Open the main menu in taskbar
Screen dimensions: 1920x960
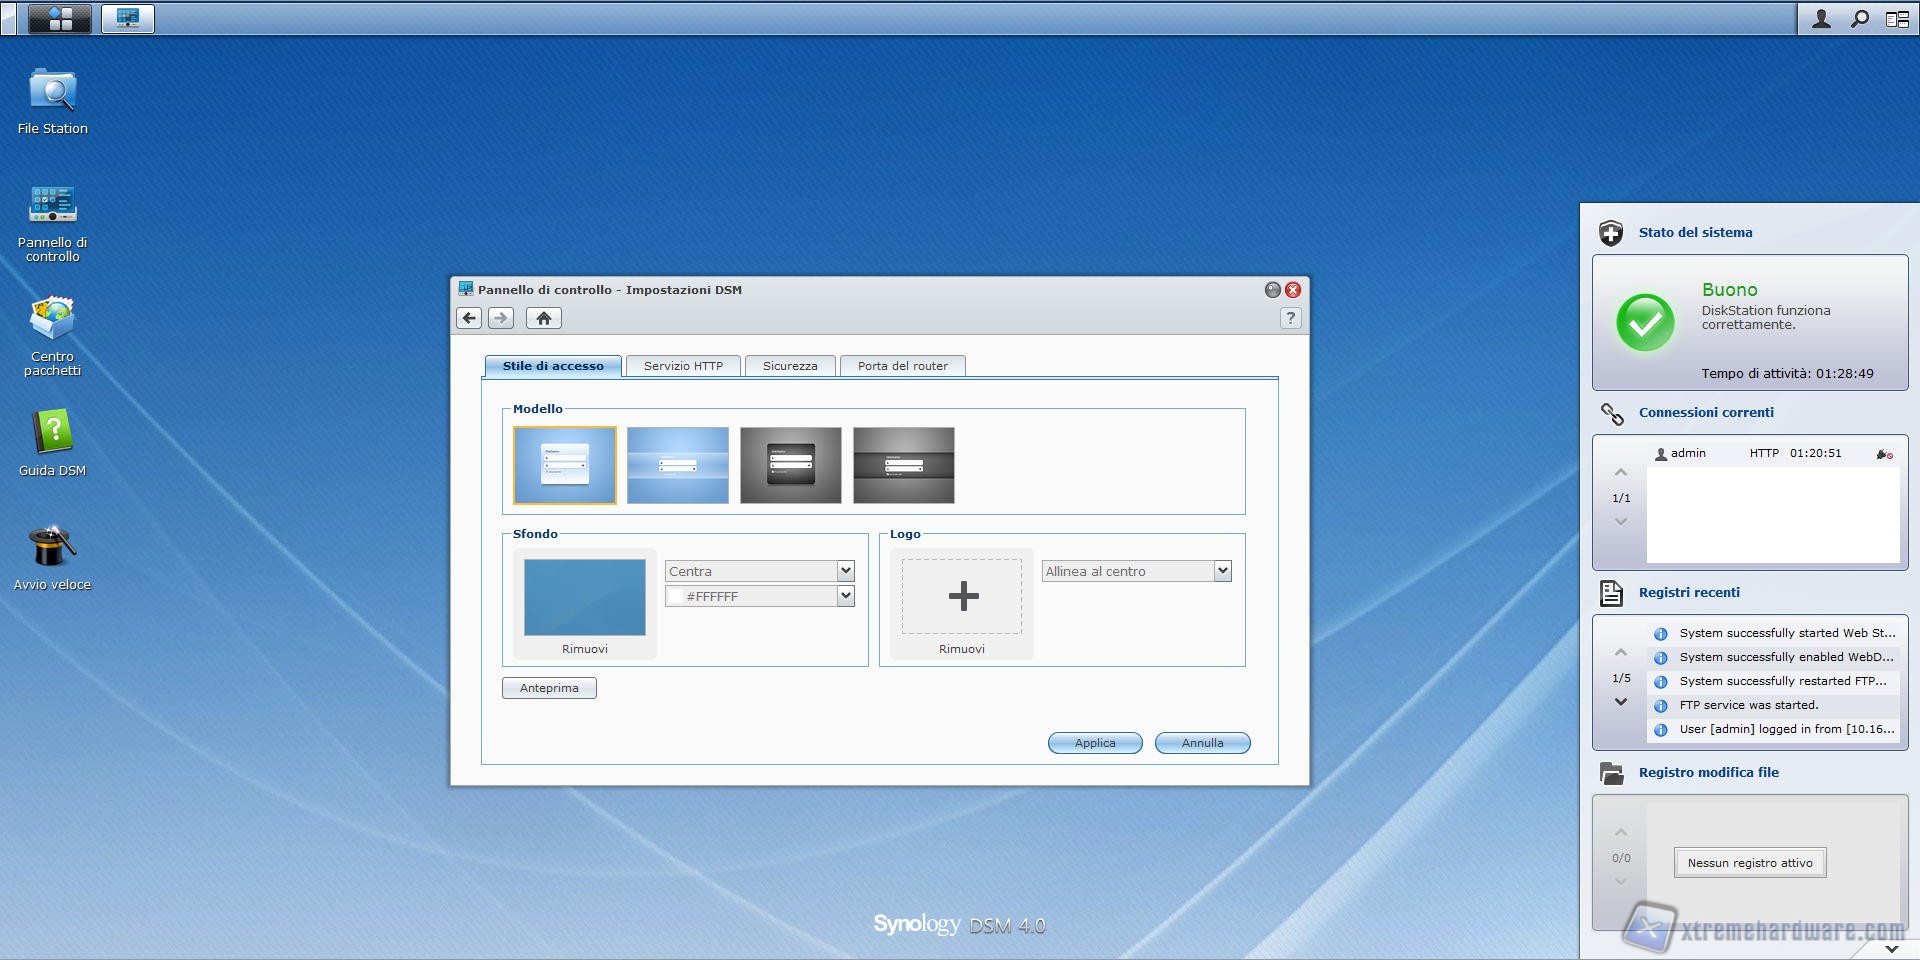coord(60,18)
